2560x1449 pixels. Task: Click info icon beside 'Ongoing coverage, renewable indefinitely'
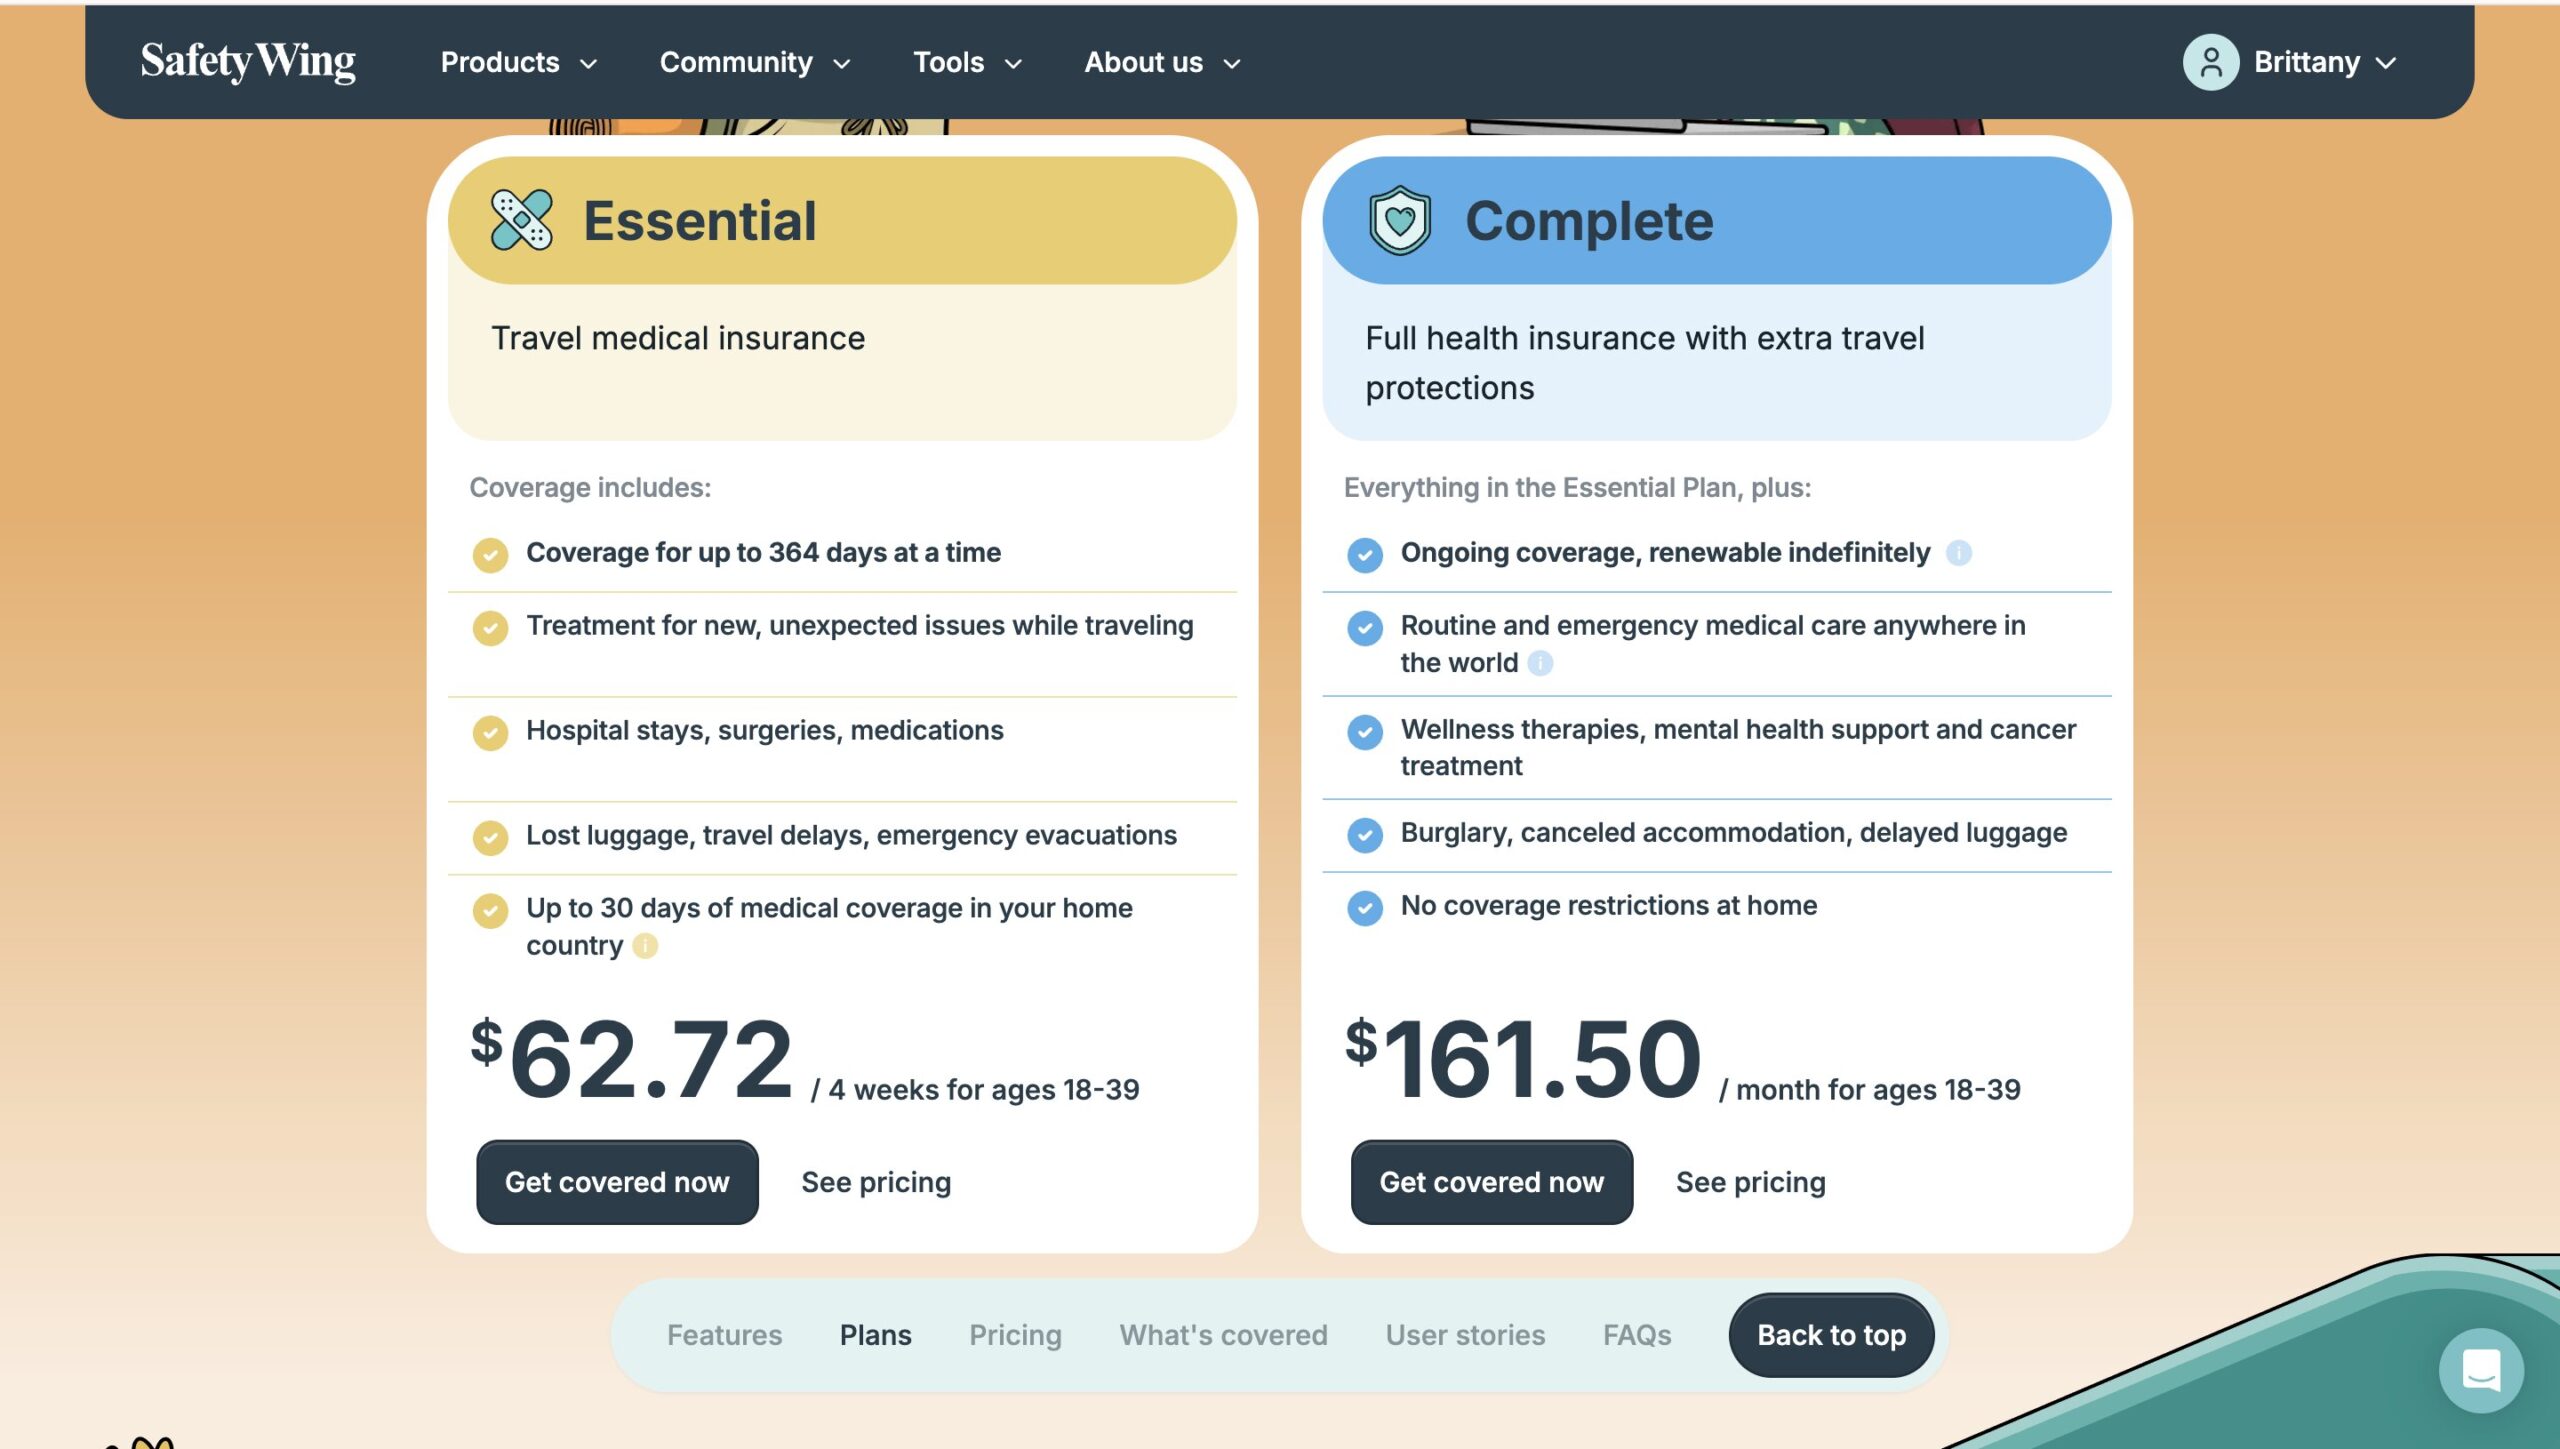click(x=1958, y=553)
